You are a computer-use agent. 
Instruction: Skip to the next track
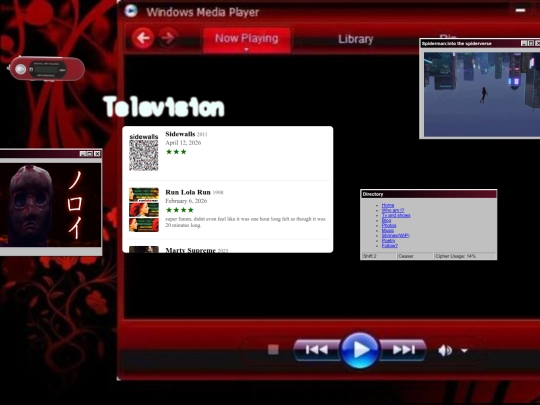403,350
